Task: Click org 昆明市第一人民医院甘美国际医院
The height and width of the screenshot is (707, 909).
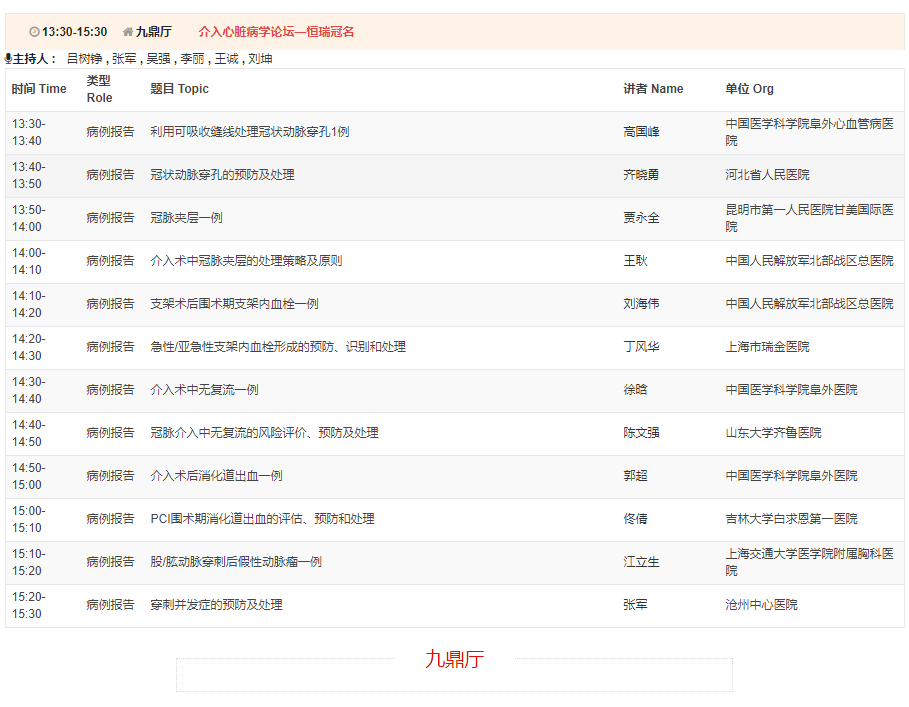Action: (809, 218)
